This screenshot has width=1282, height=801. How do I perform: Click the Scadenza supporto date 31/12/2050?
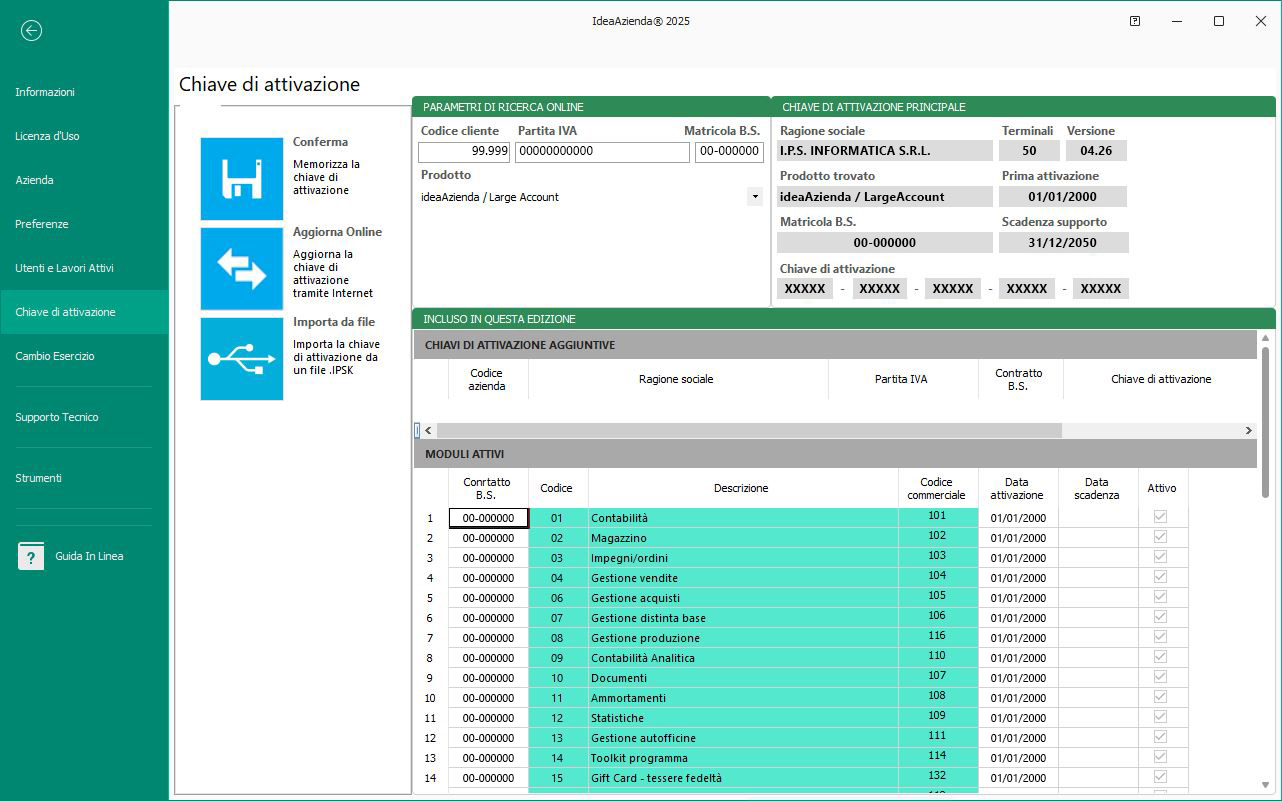tap(1063, 243)
